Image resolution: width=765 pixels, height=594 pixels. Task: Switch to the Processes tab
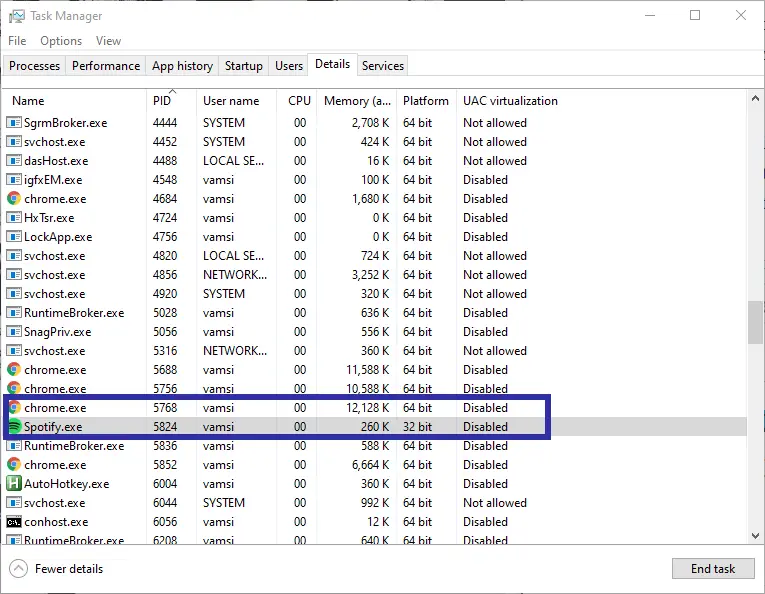point(34,66)
